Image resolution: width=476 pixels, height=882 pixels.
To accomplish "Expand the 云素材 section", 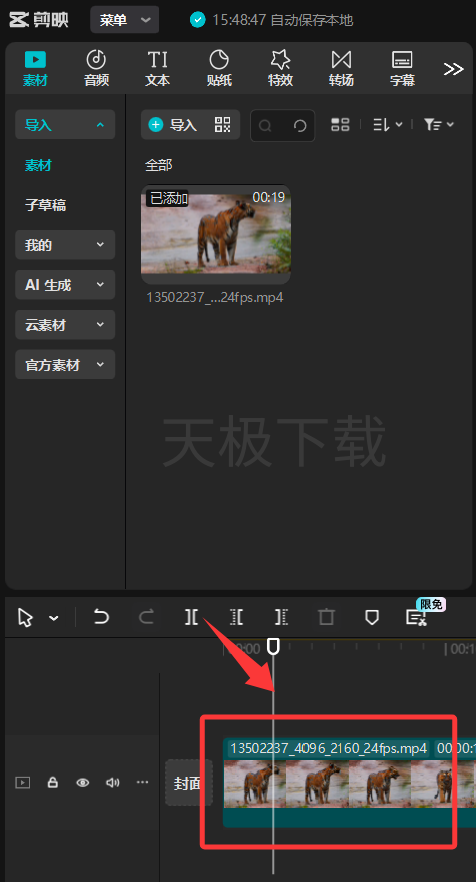I will pyautogui.click(x=65, y=325).
